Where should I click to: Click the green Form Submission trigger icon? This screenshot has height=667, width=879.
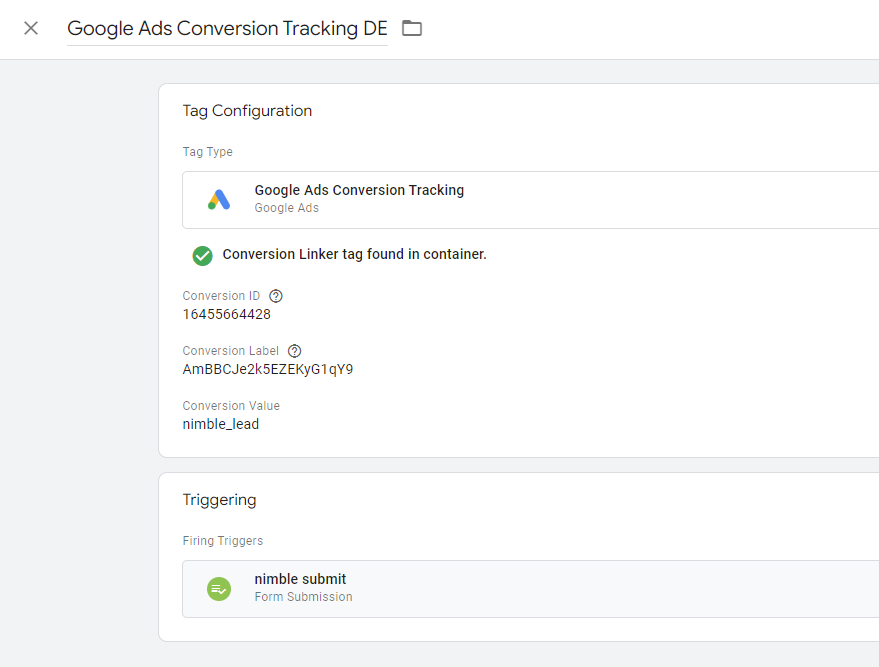(219, 589)
